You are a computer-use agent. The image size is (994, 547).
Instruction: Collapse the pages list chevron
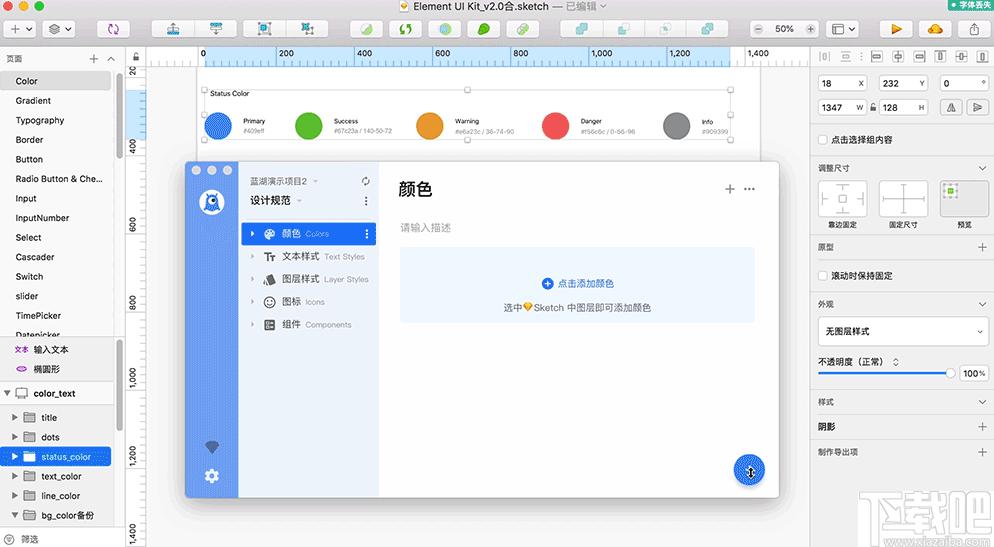pos(111,58)
